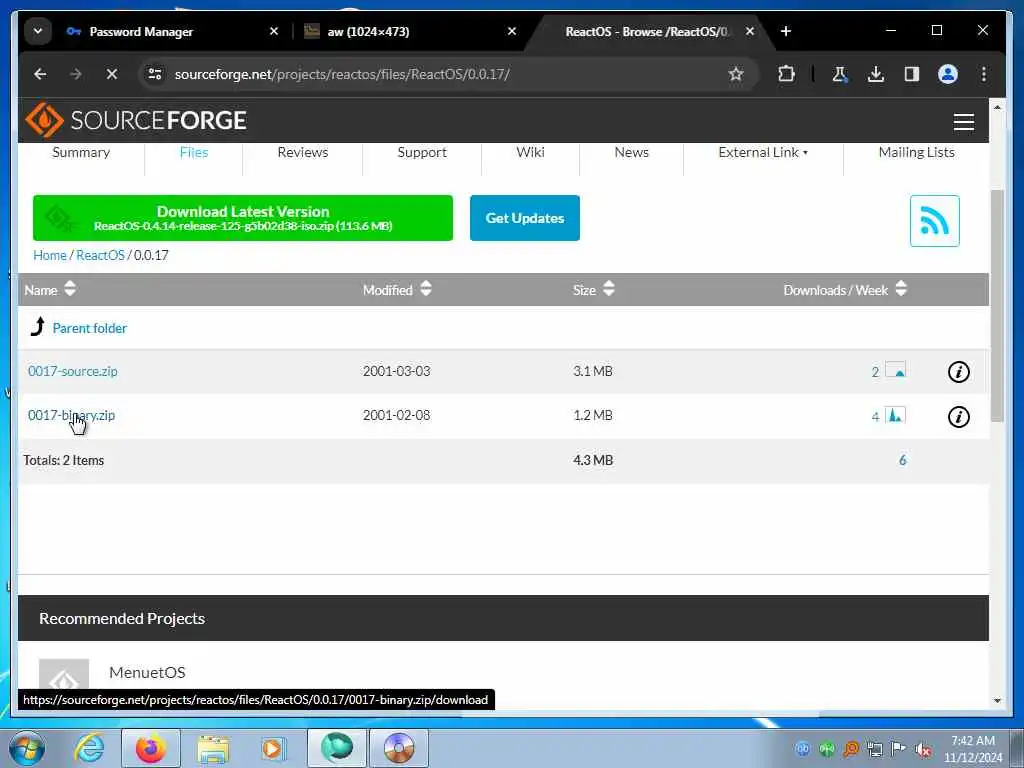Viewport: 1024px width, 768px height.
Task: Switch to the Summary tab
Action: click(x=81, y=152)
